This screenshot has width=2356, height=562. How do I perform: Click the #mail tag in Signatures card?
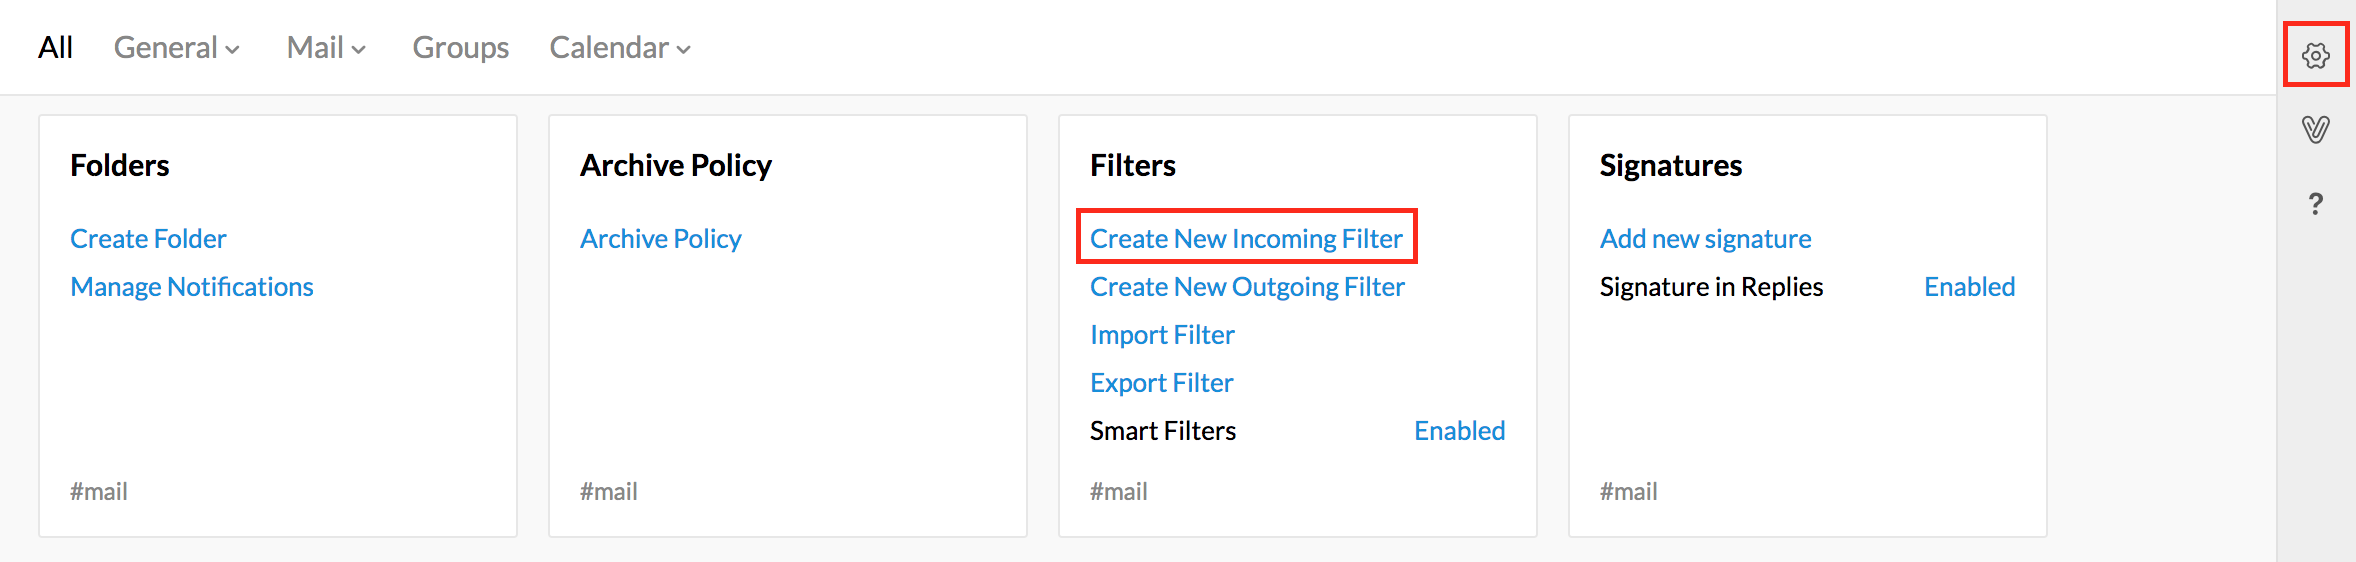click(1628, 492)
